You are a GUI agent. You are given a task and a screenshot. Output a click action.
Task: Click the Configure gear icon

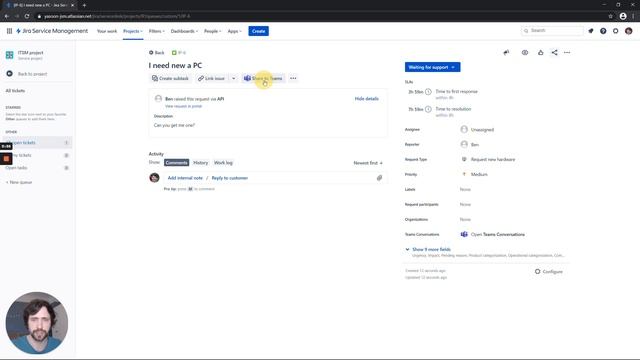[x=538, y=271]
